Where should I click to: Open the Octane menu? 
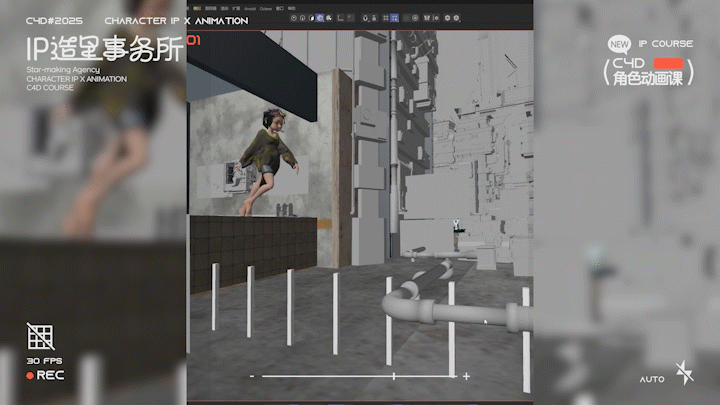265,8
